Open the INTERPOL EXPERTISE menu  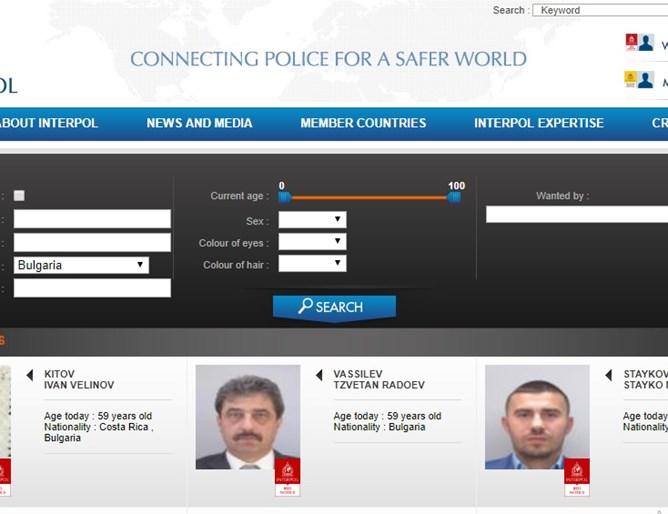click(x=539, y=123)
